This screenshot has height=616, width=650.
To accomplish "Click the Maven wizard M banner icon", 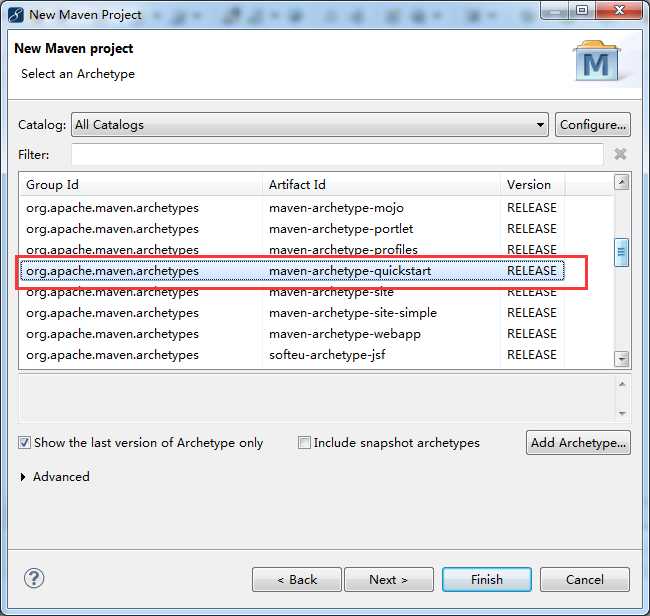I will tap(597, 61).
